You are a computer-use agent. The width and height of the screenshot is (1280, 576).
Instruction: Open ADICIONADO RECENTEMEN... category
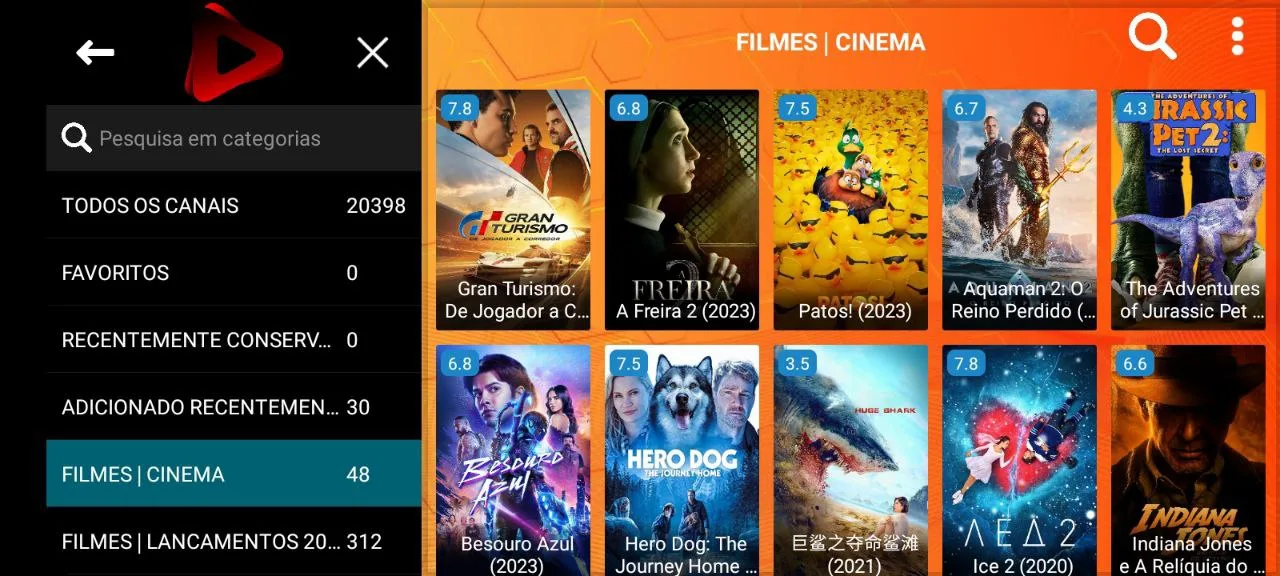click(233, 407)
